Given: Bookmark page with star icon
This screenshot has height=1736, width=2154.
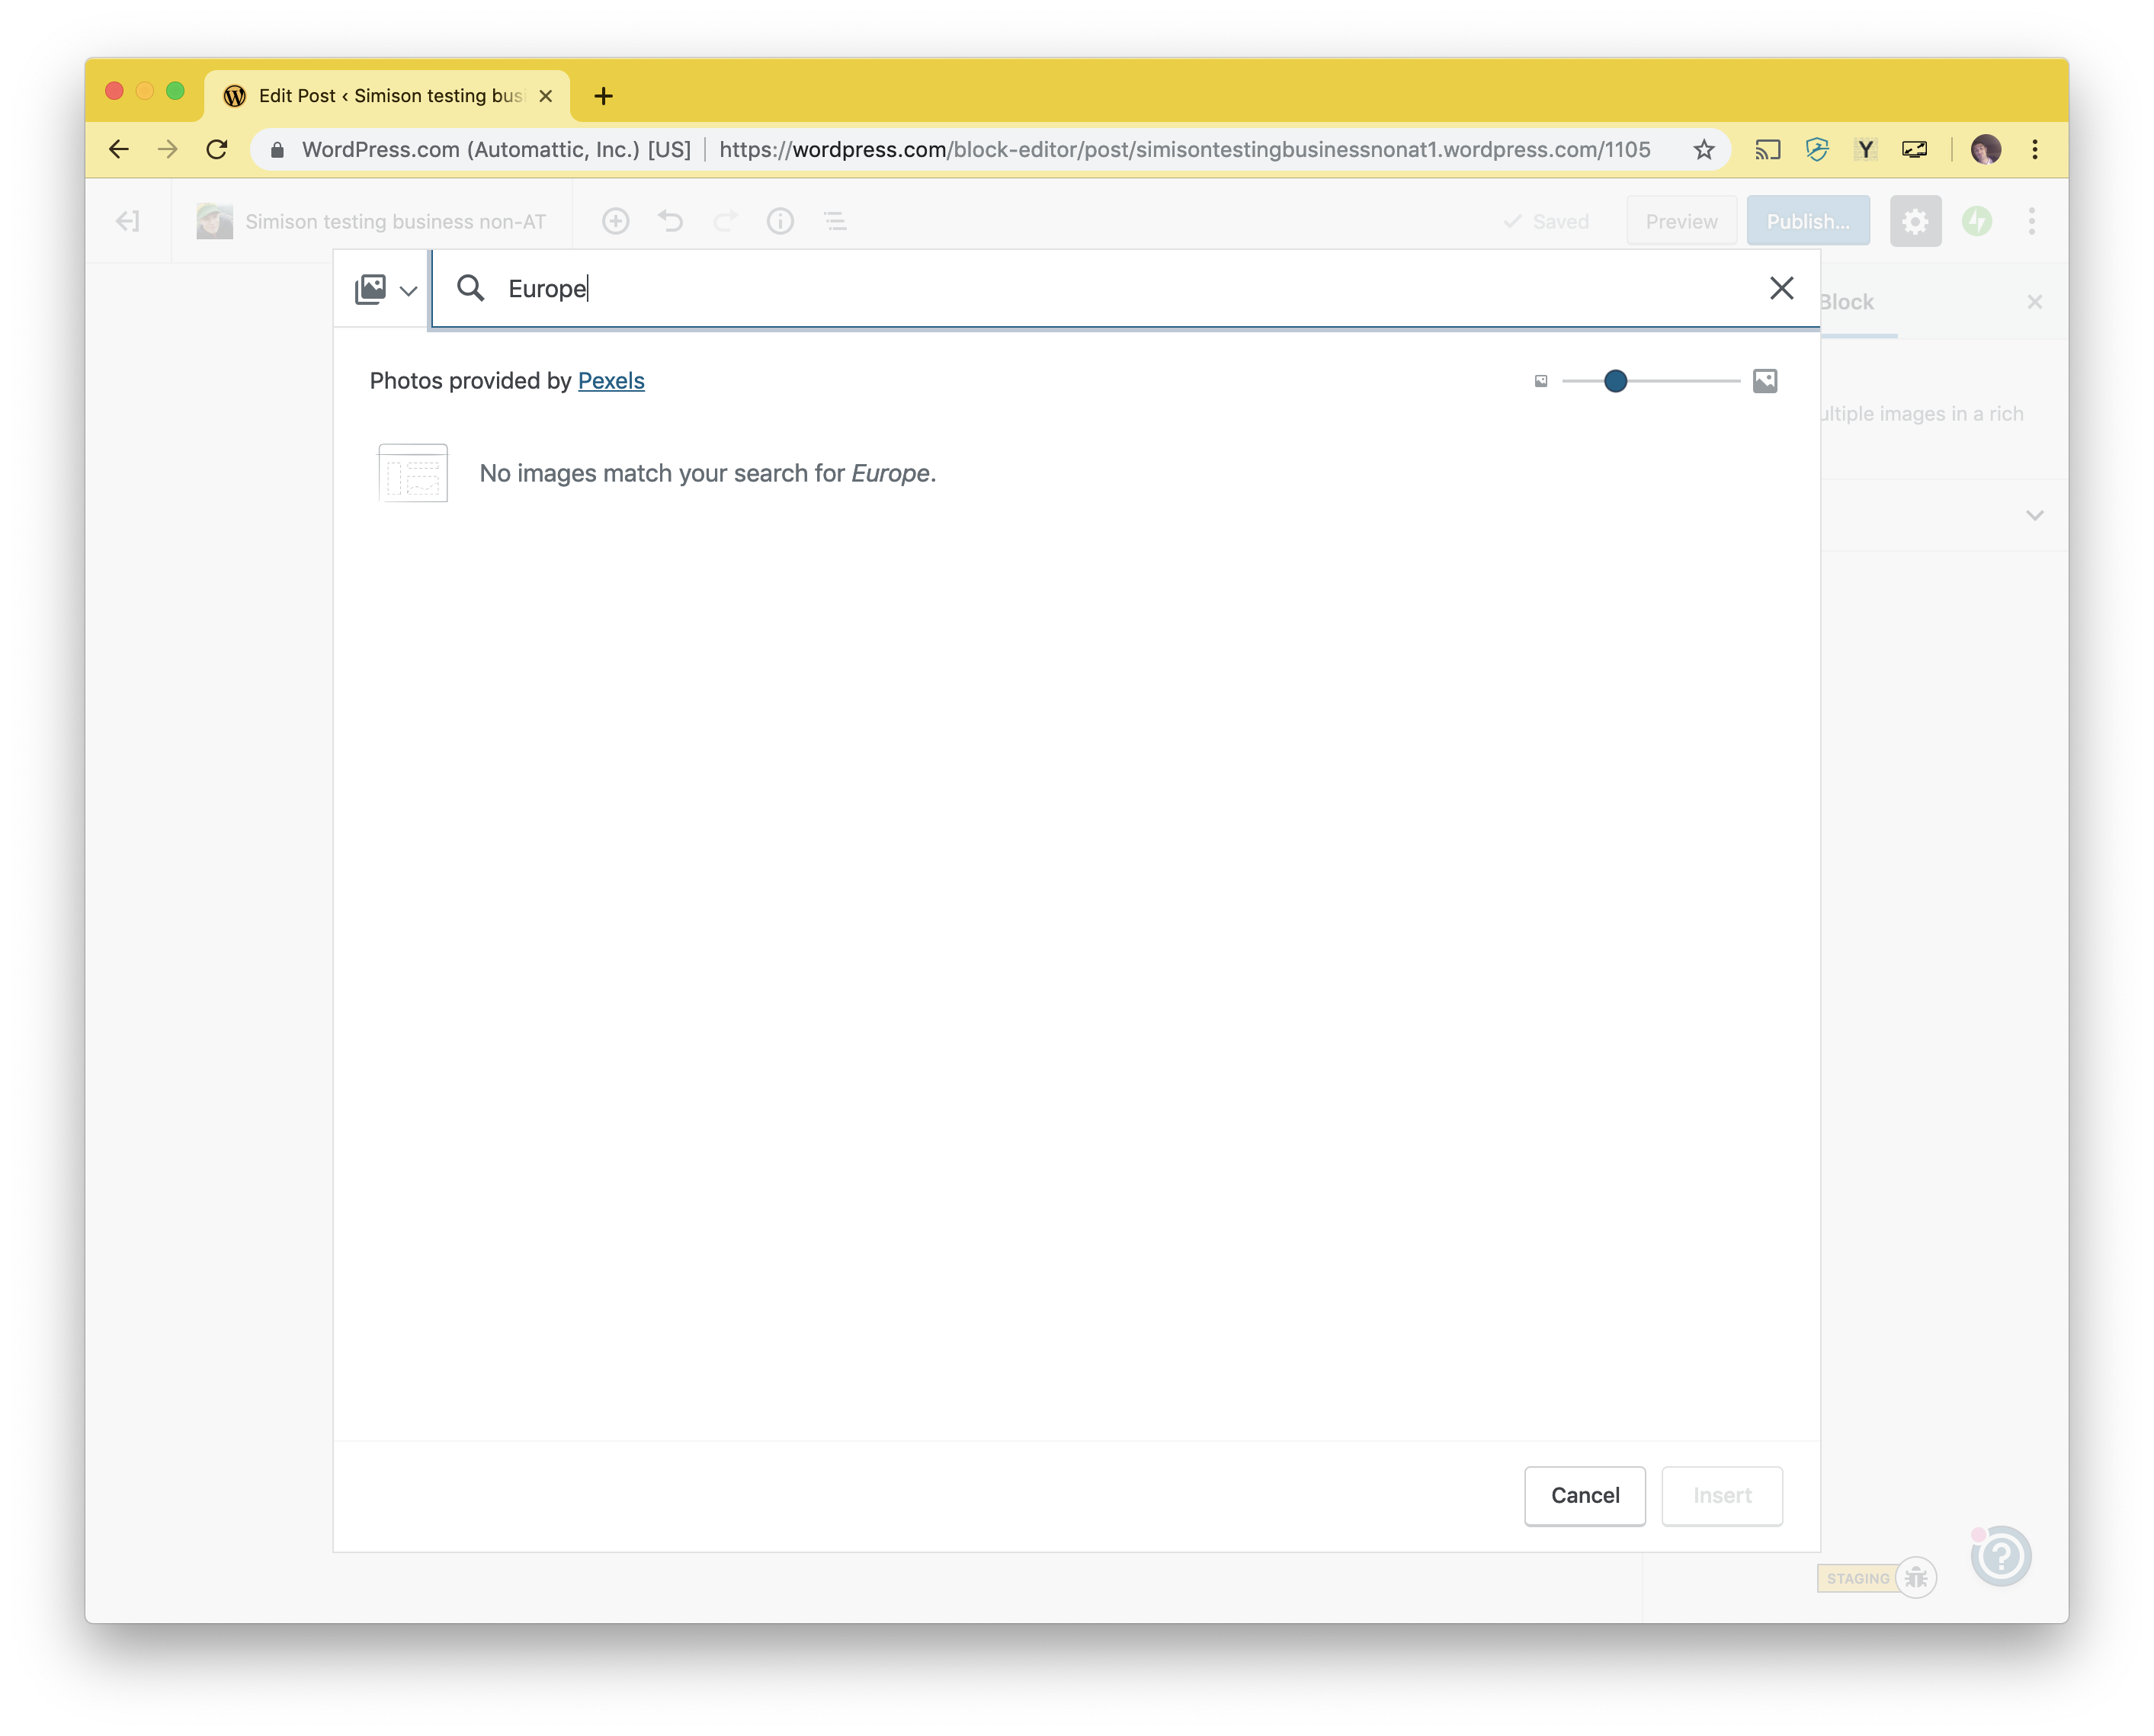Looking at the screenshot, I should 1704,150.
